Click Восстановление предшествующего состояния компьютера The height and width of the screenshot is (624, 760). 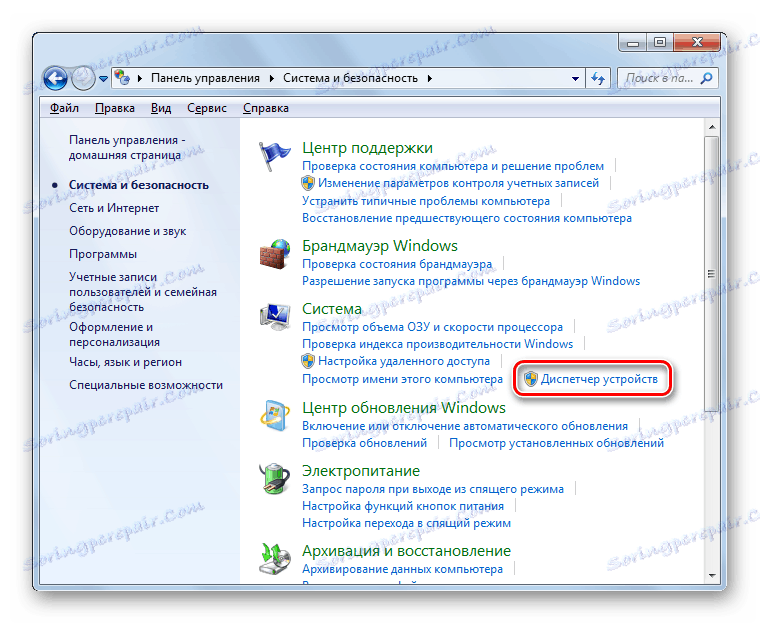coord(467,218)
